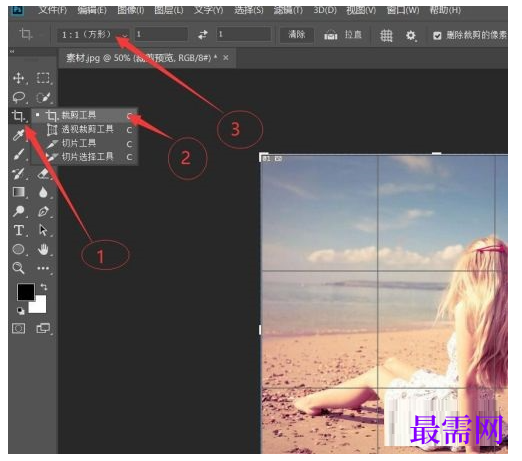Open the 1:1 aspect ratio dropdown
Viewport: 522px width, 461px height.
point(93,35)
